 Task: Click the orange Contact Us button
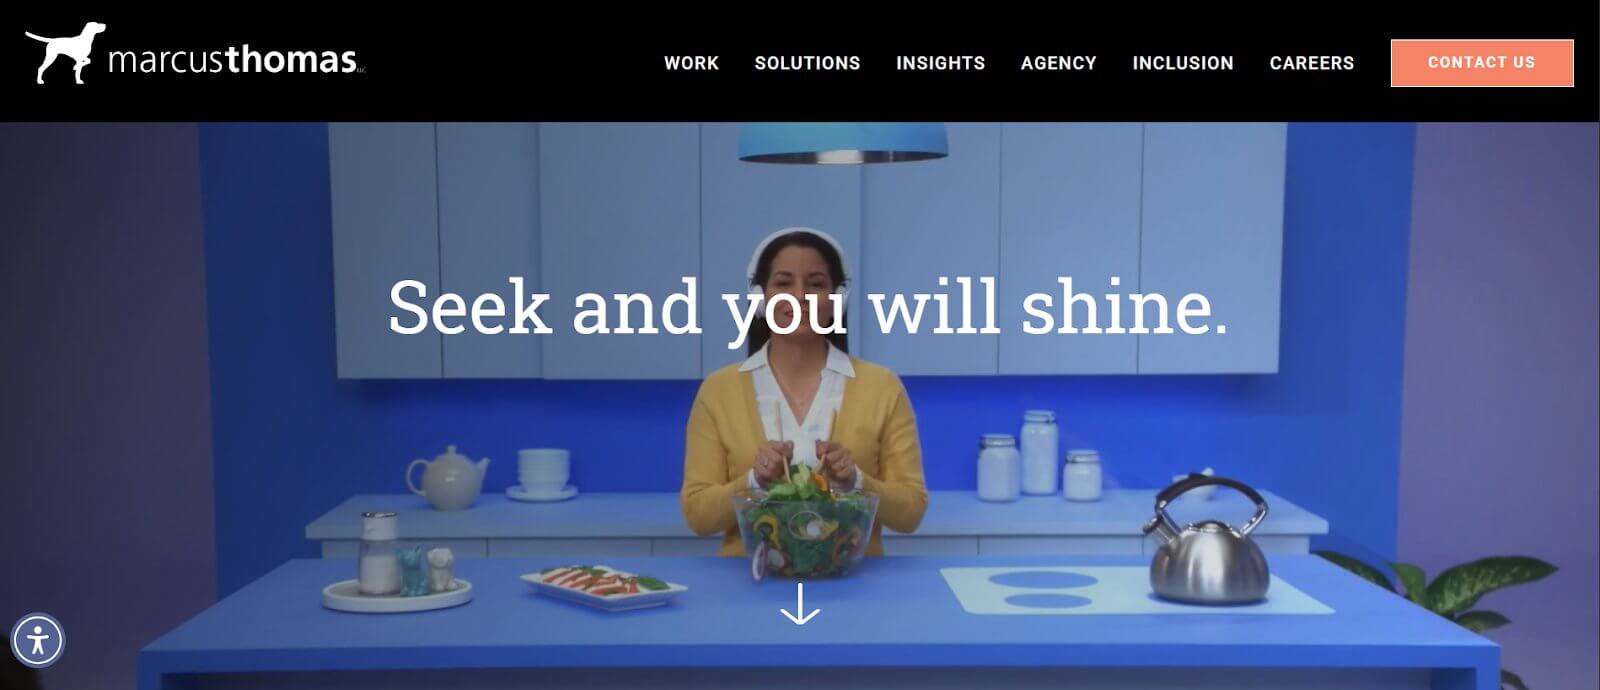[x=1482, y=63]
